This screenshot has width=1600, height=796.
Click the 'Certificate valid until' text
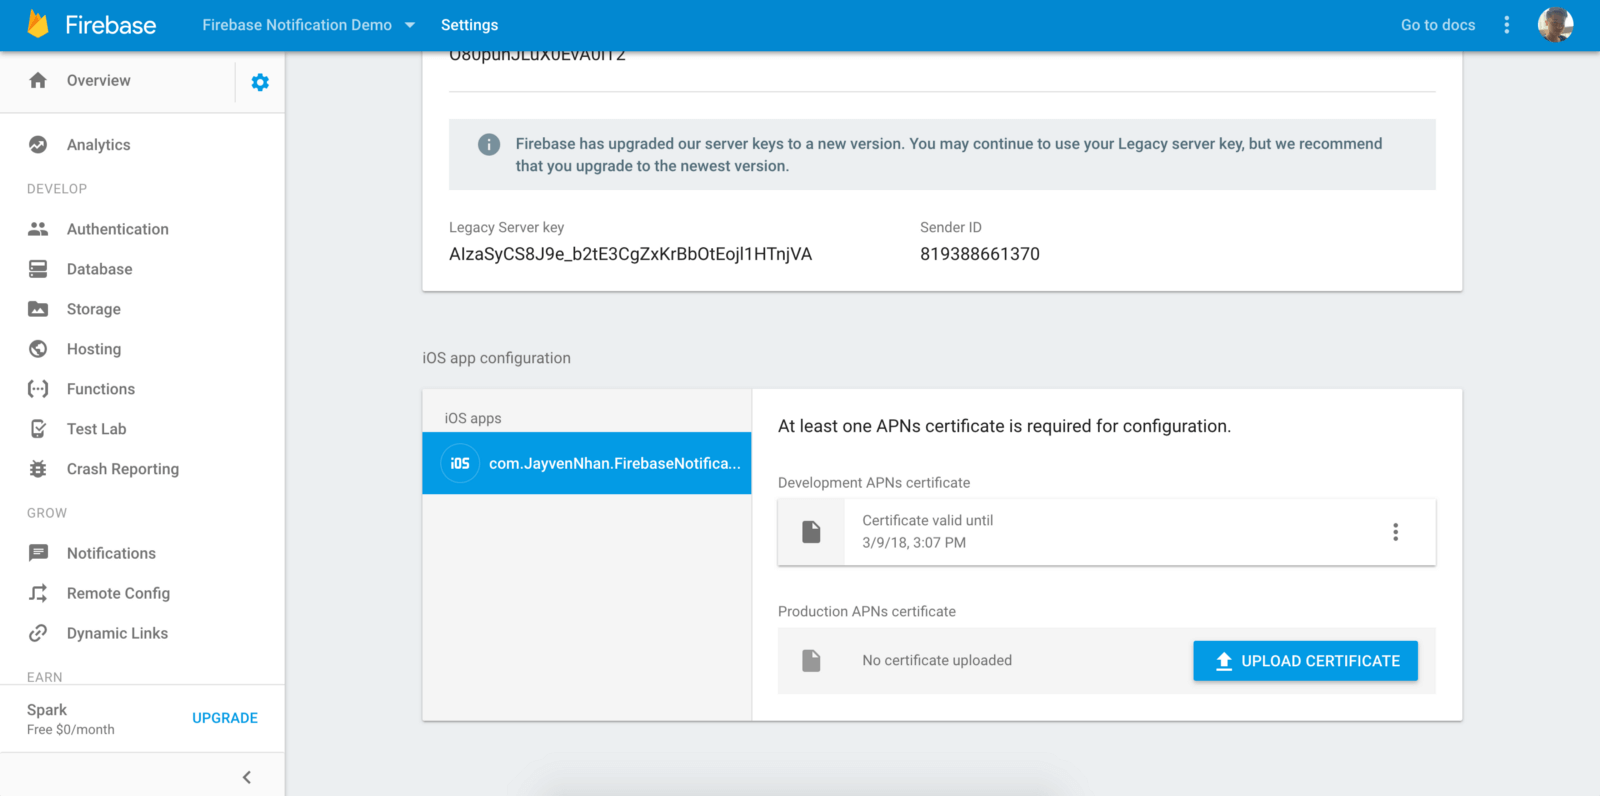pos(928,520)
